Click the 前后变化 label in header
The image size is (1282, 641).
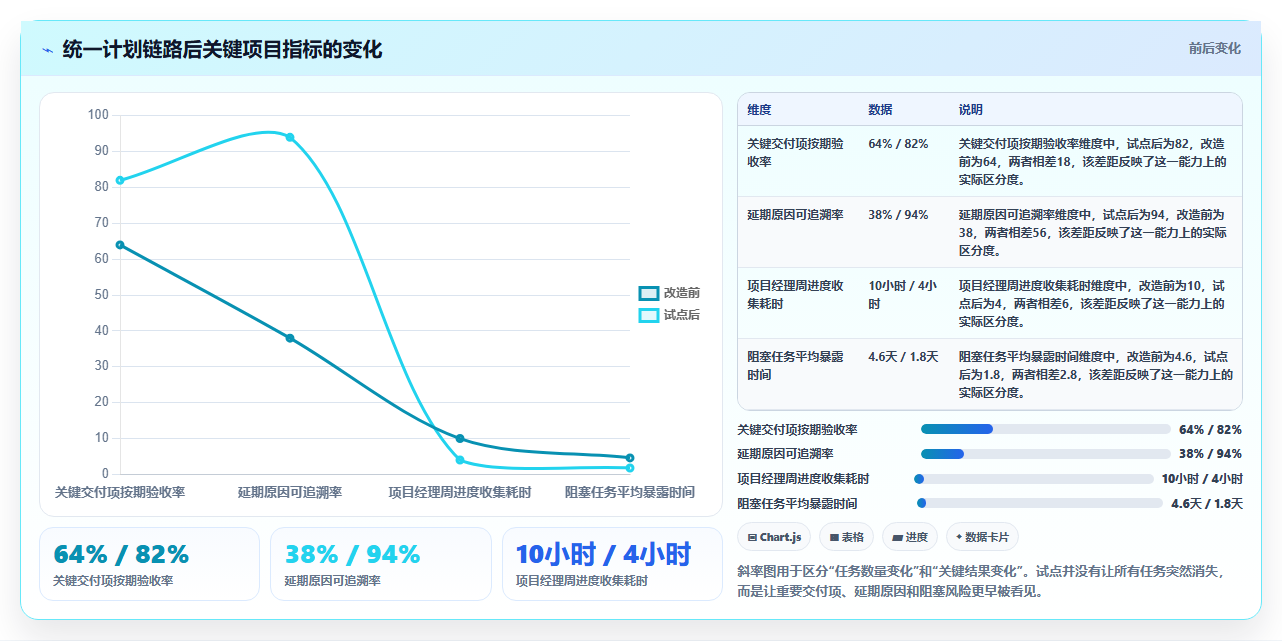point(1214,48)
